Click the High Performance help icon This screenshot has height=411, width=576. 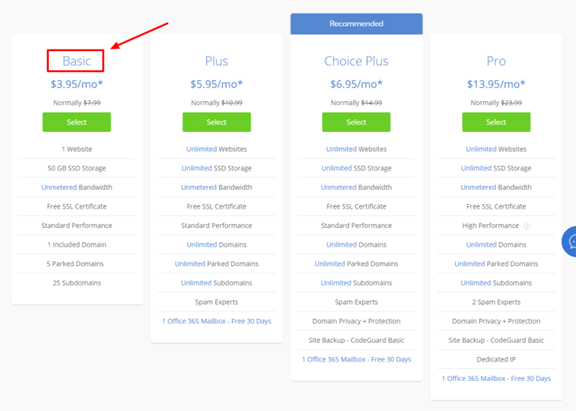(526, 226)
